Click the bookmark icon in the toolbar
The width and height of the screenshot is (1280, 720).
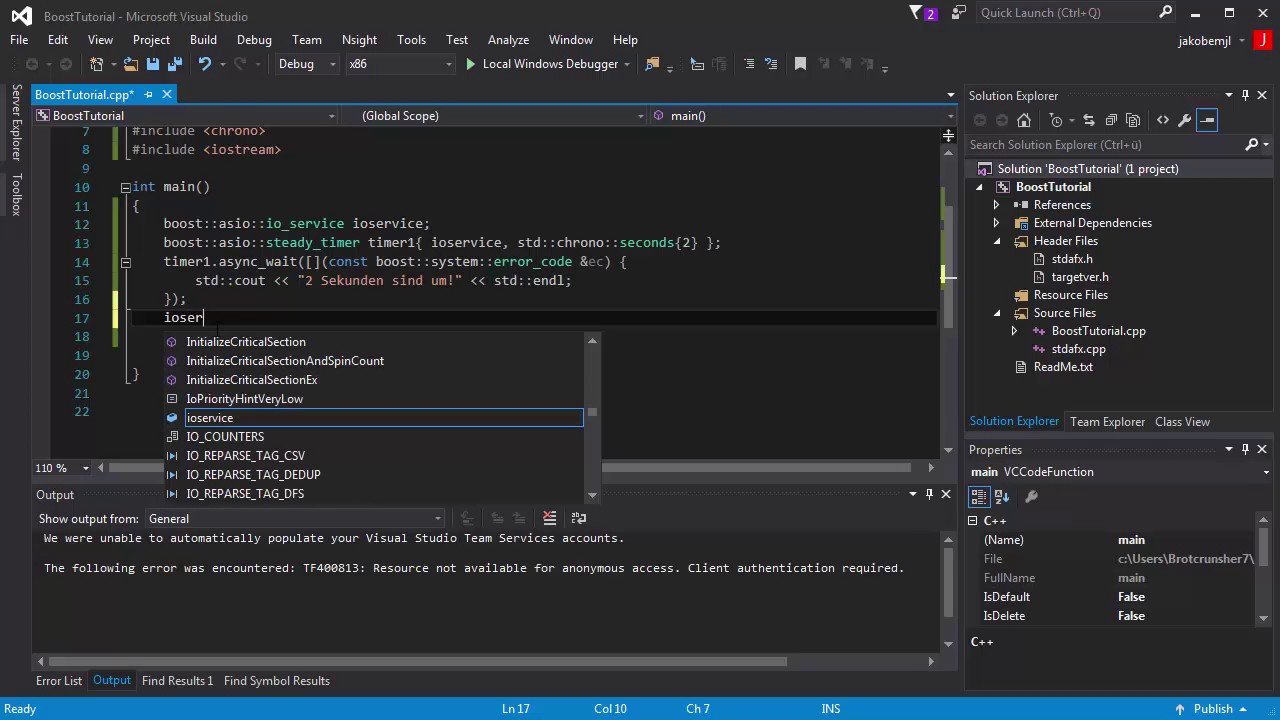click(x=800, y=64)
